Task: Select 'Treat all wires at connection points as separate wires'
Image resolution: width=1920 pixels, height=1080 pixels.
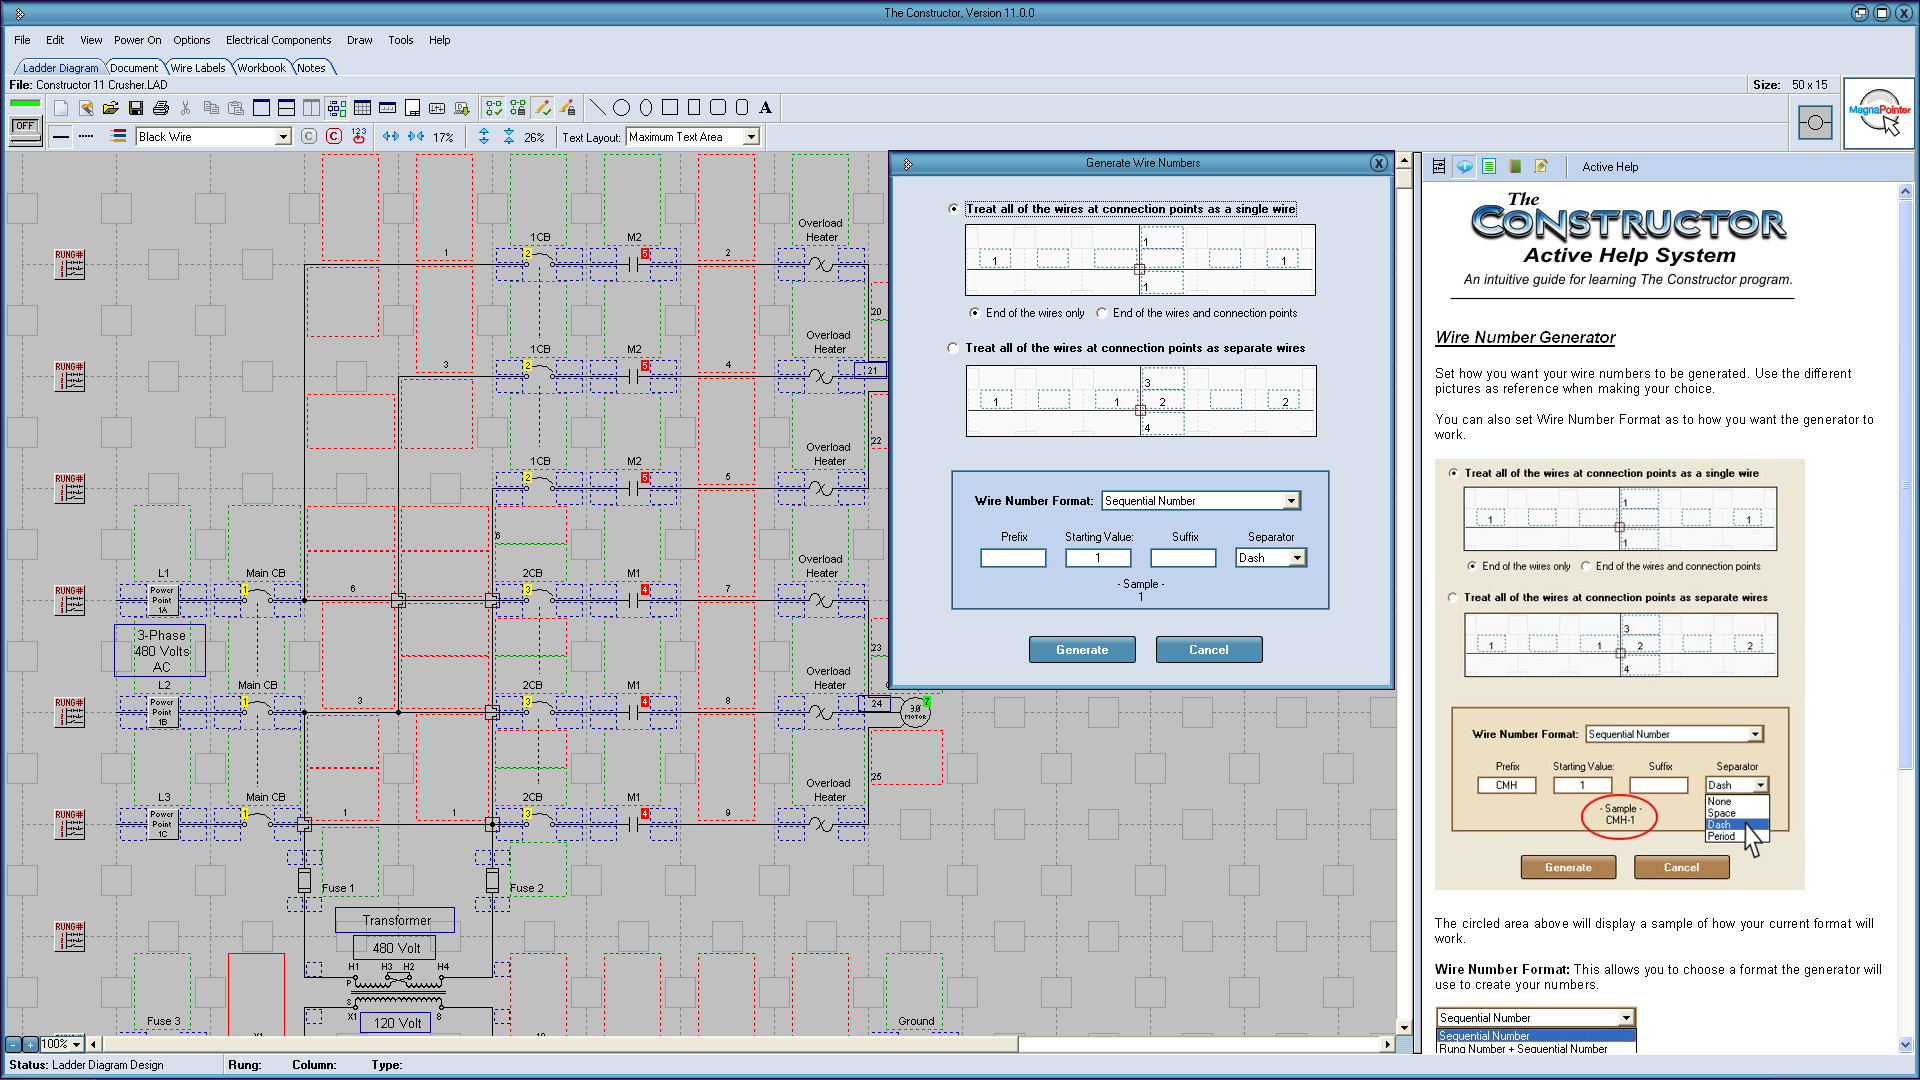Action: pos(953,348)
